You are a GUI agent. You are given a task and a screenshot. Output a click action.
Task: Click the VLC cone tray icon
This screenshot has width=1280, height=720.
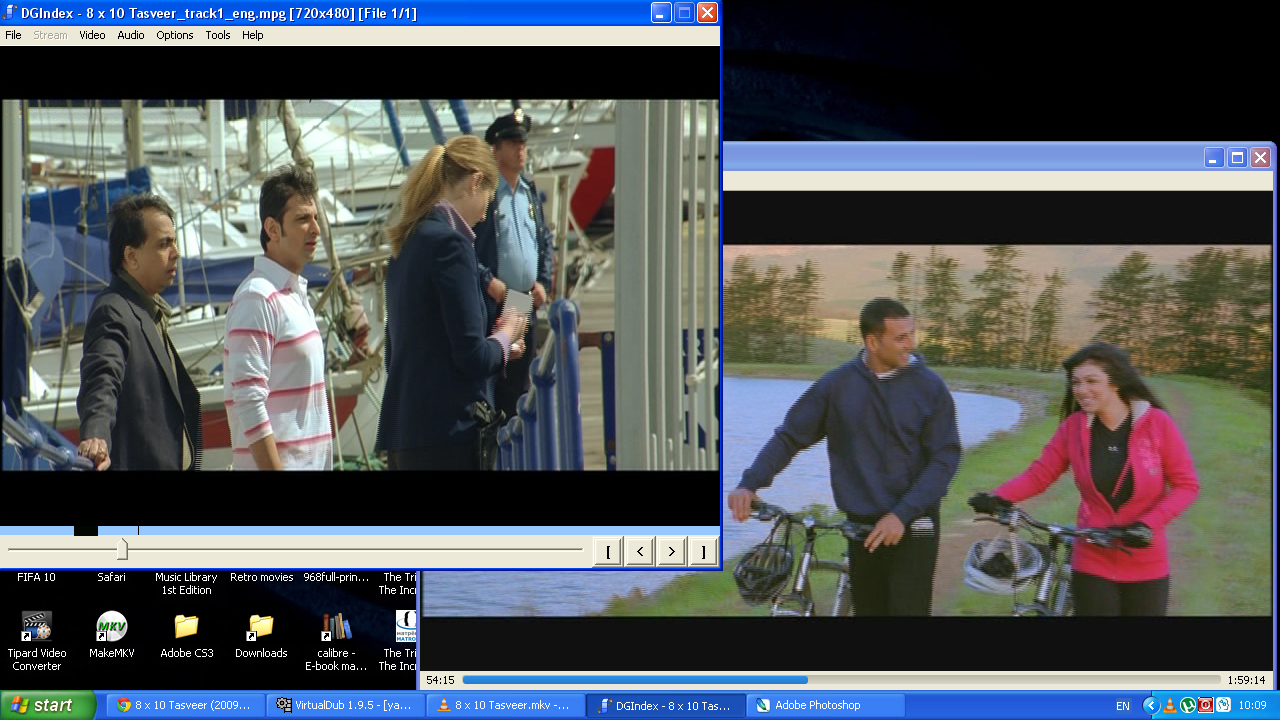tap(1169, 706)
